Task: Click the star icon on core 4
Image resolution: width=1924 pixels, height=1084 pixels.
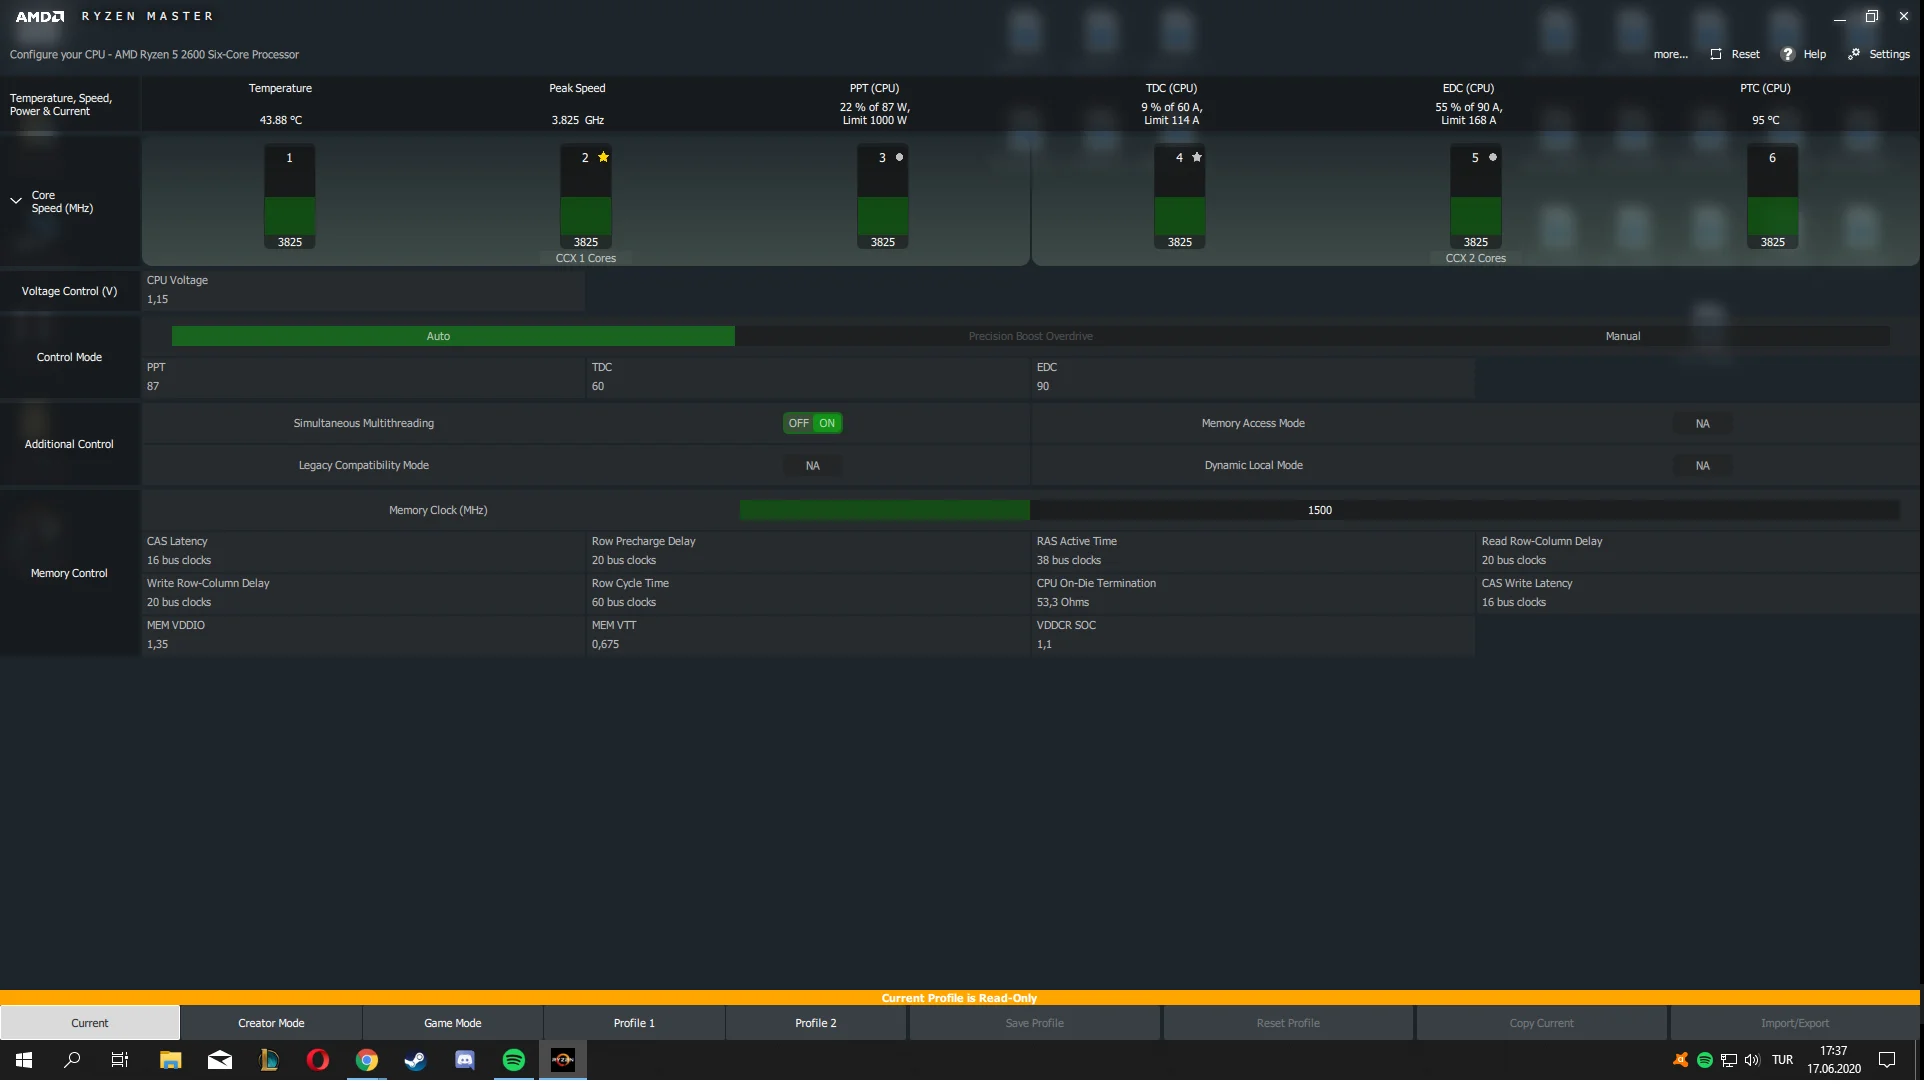Action: point(1196,158)
